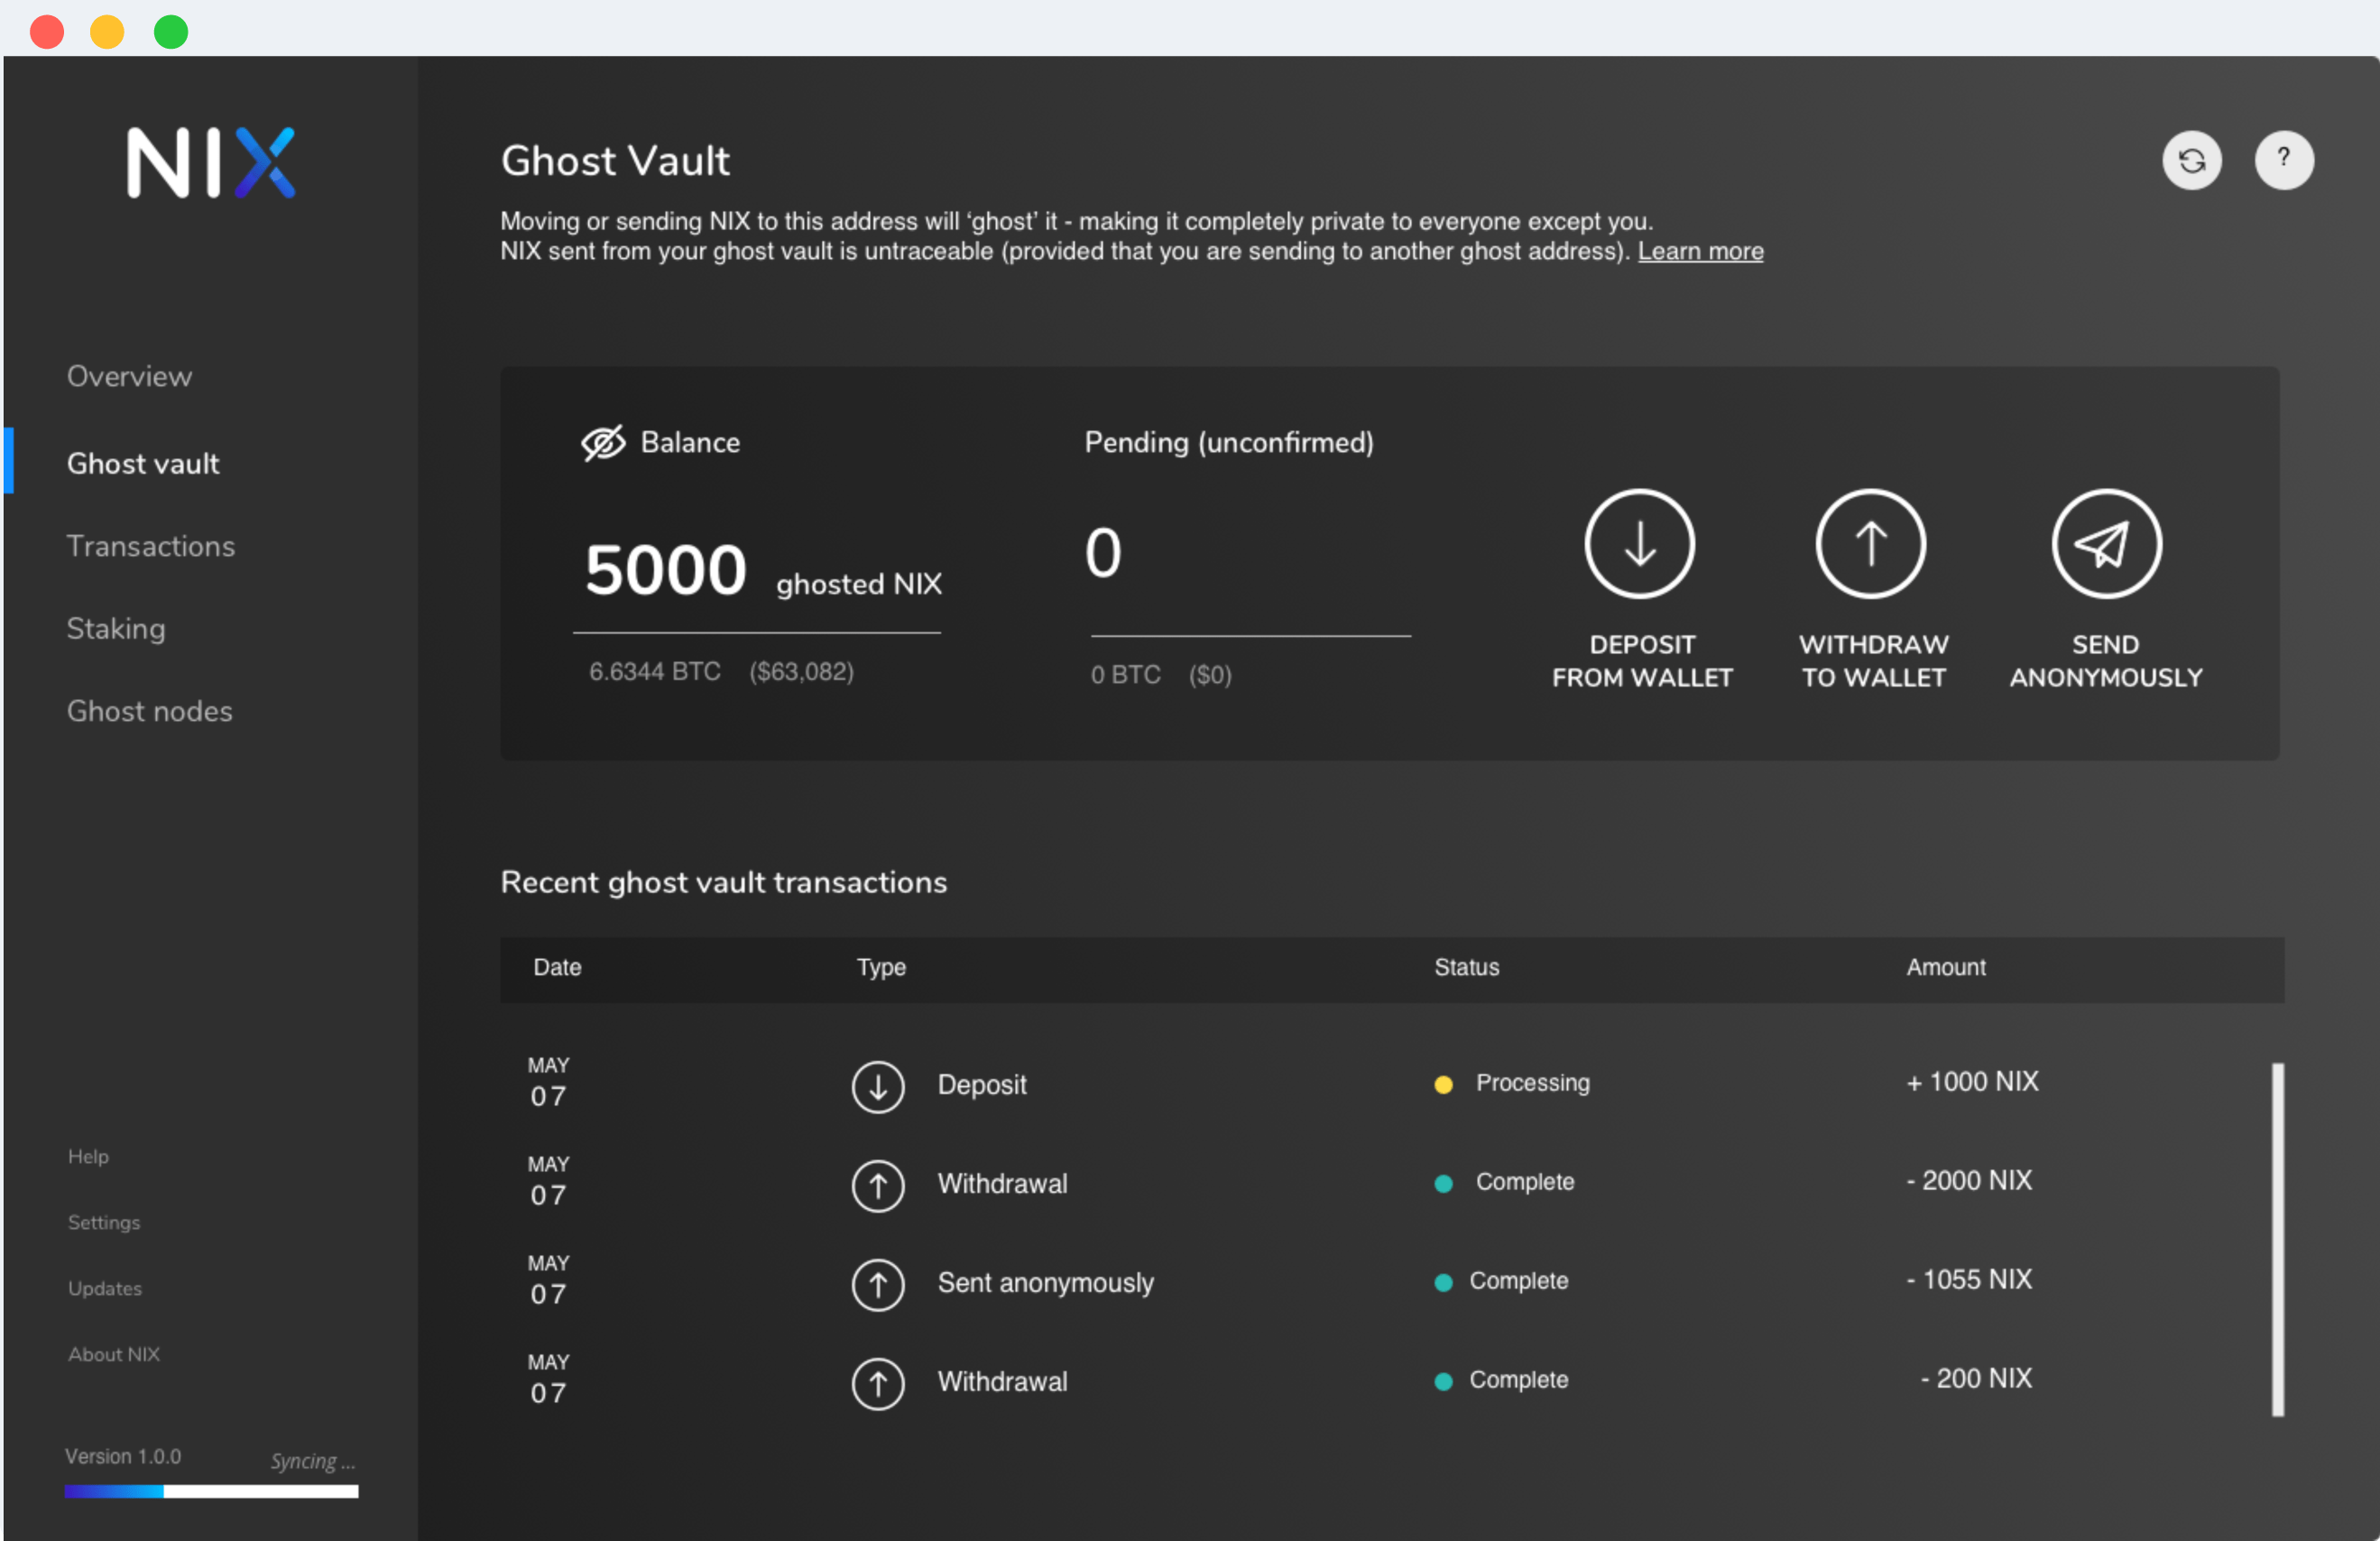Click the Sent anonymously transaction arrow icon
2380x1541 pixels.
(877, 1284)
